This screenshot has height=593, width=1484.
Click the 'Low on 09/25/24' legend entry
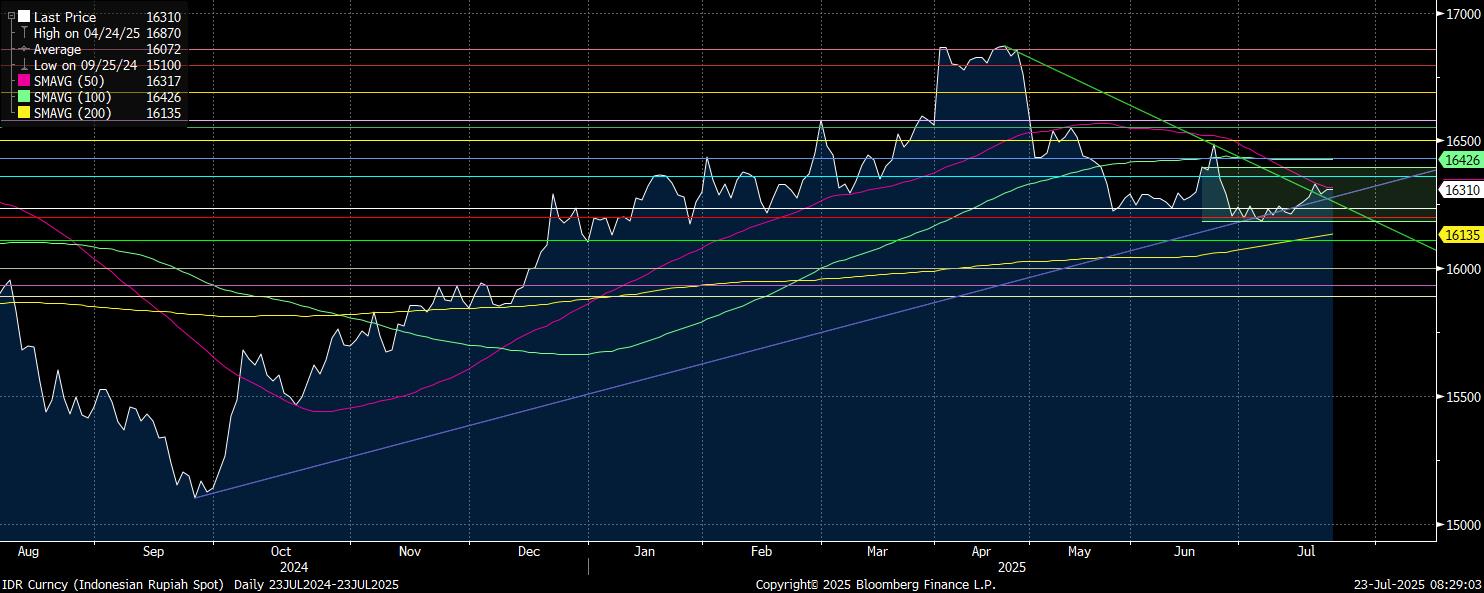coord(86,65)
